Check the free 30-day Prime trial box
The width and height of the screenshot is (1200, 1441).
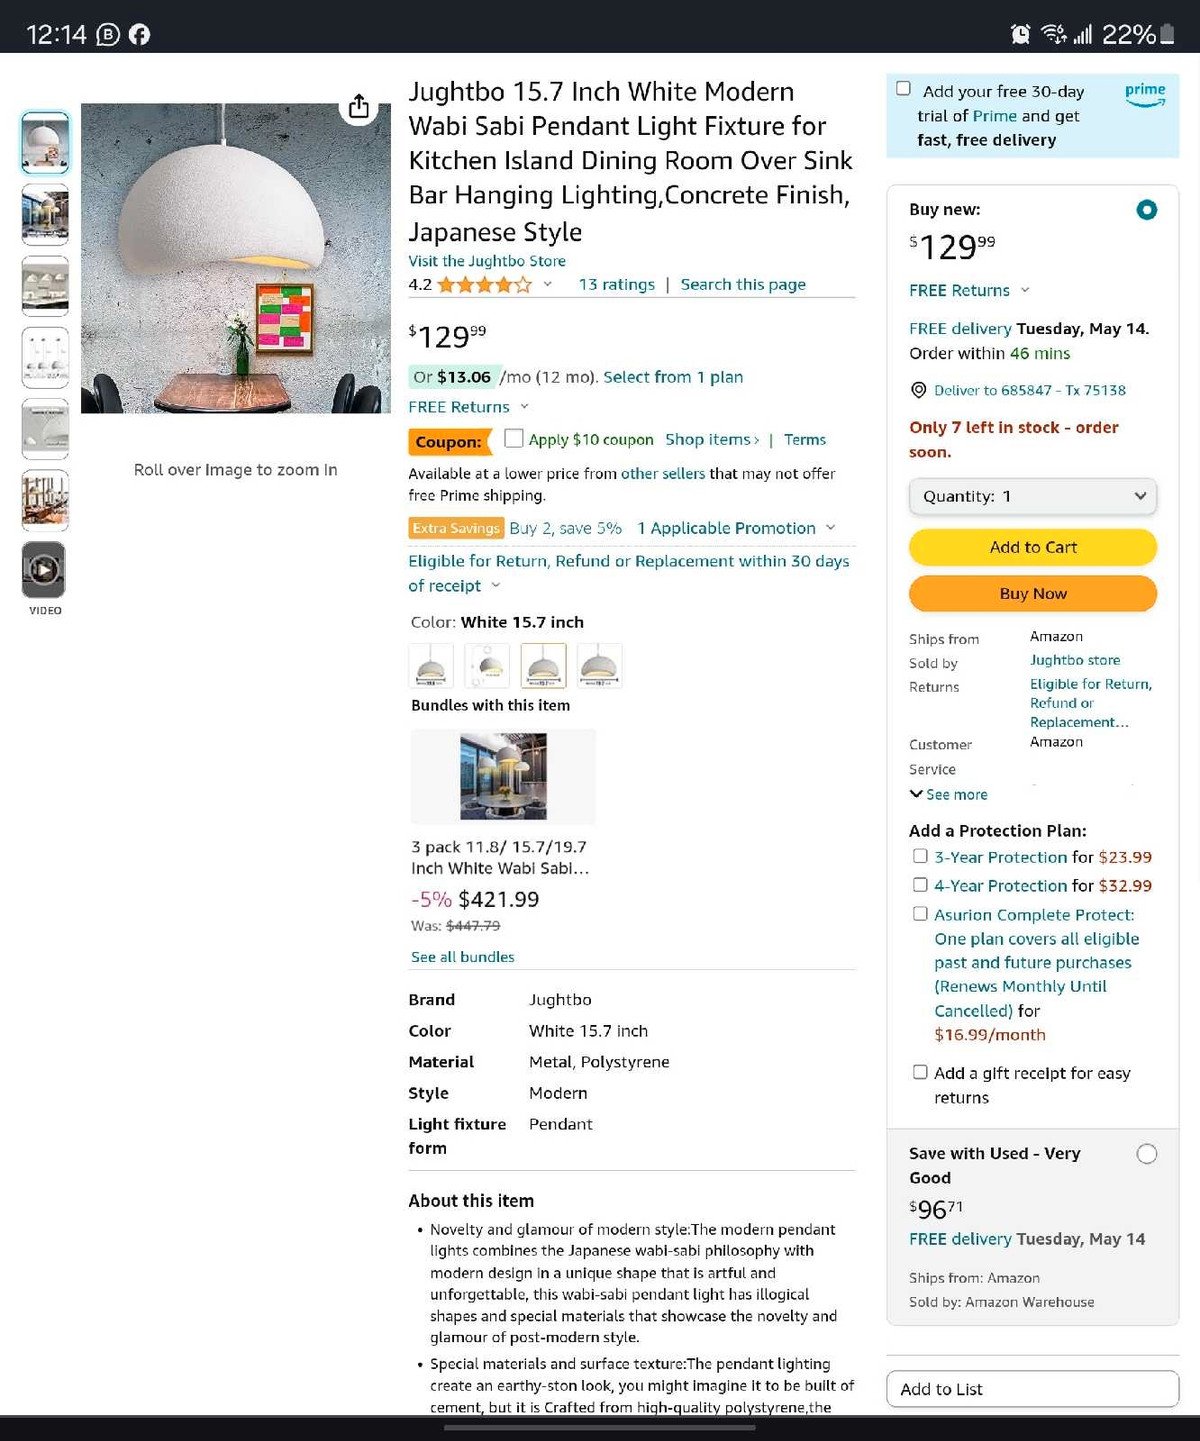point(903,89)
